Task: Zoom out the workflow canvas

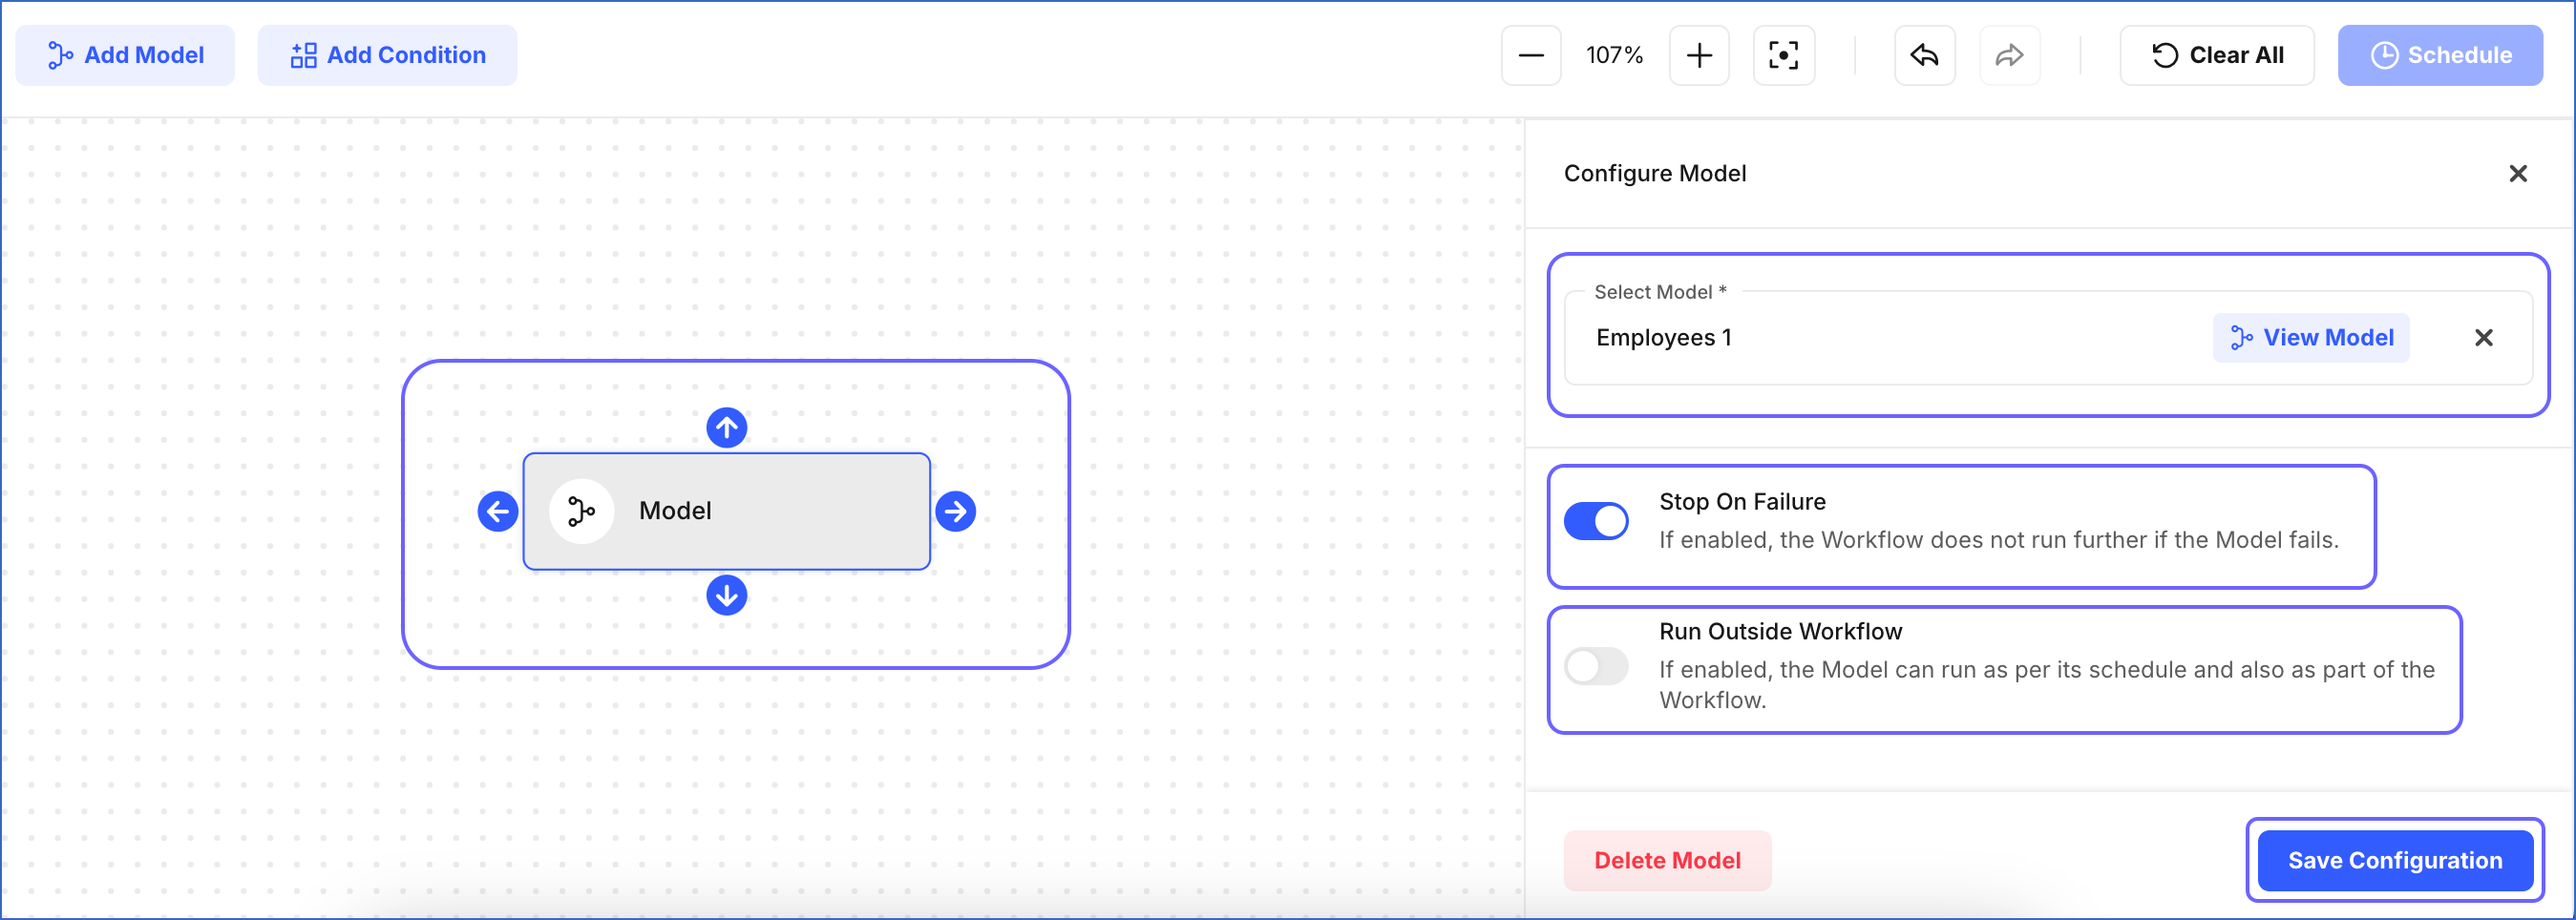Action: [x=1530, y=55]
